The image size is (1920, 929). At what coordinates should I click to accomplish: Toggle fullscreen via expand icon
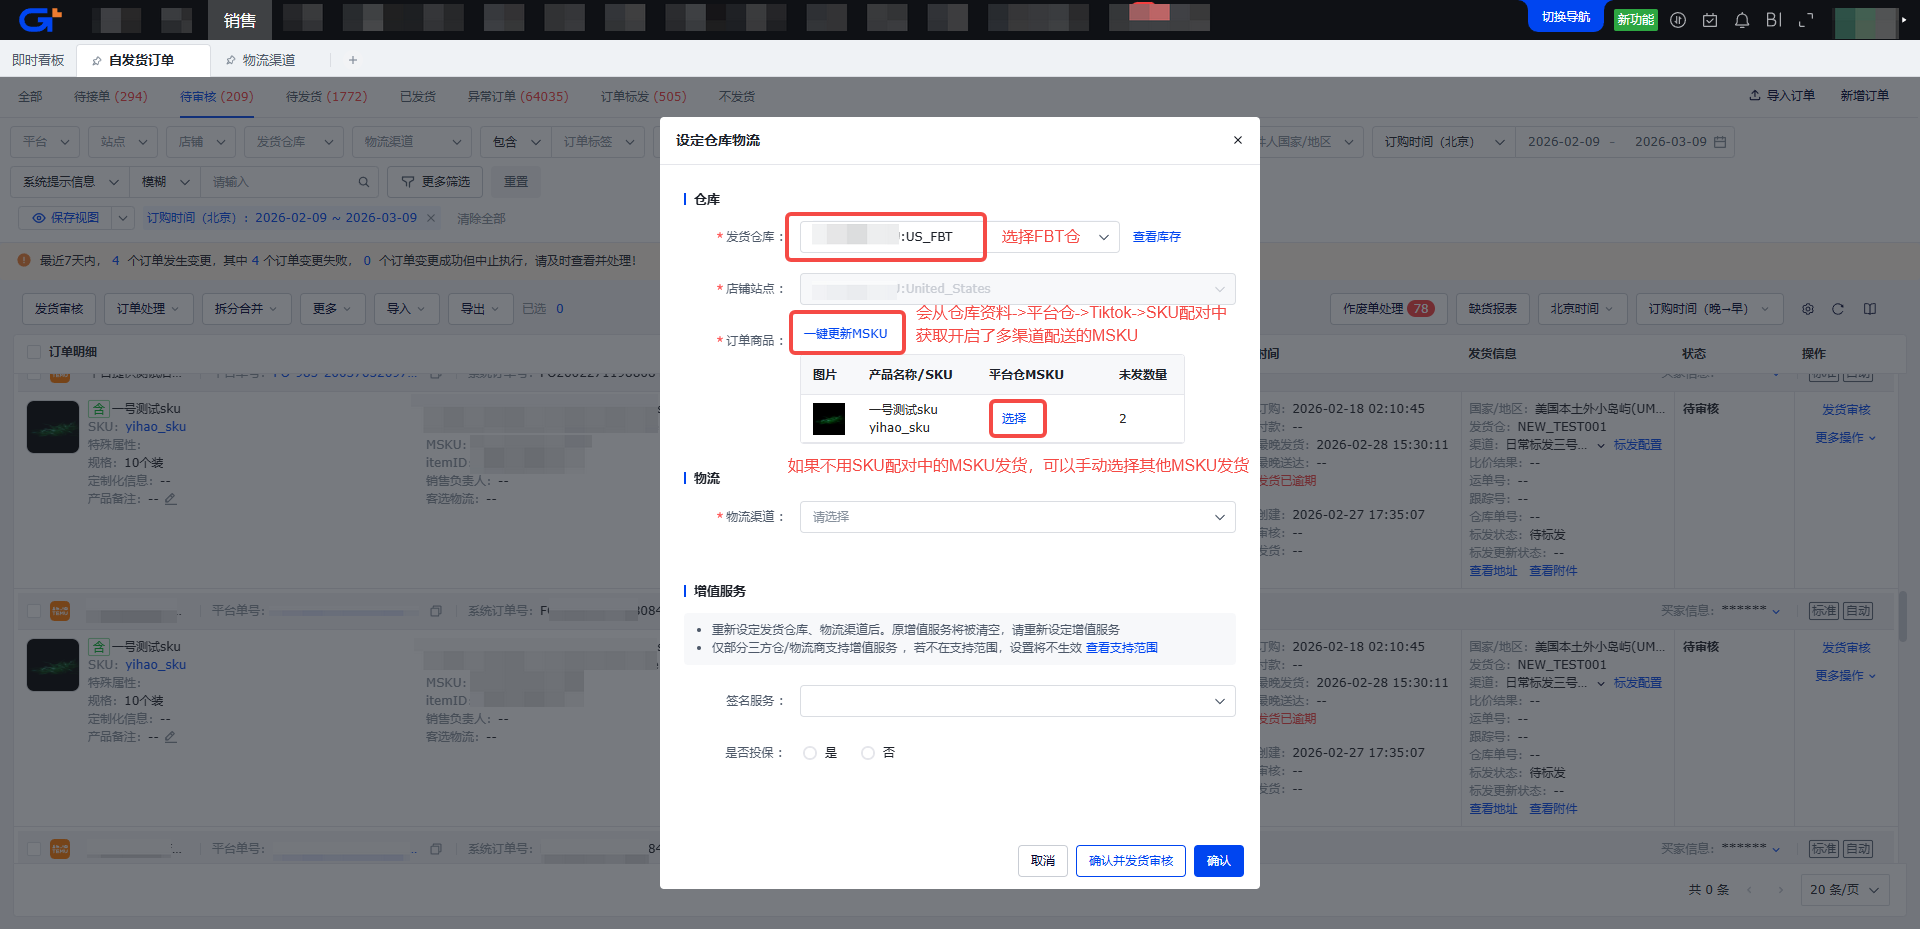pos(1806,20)
